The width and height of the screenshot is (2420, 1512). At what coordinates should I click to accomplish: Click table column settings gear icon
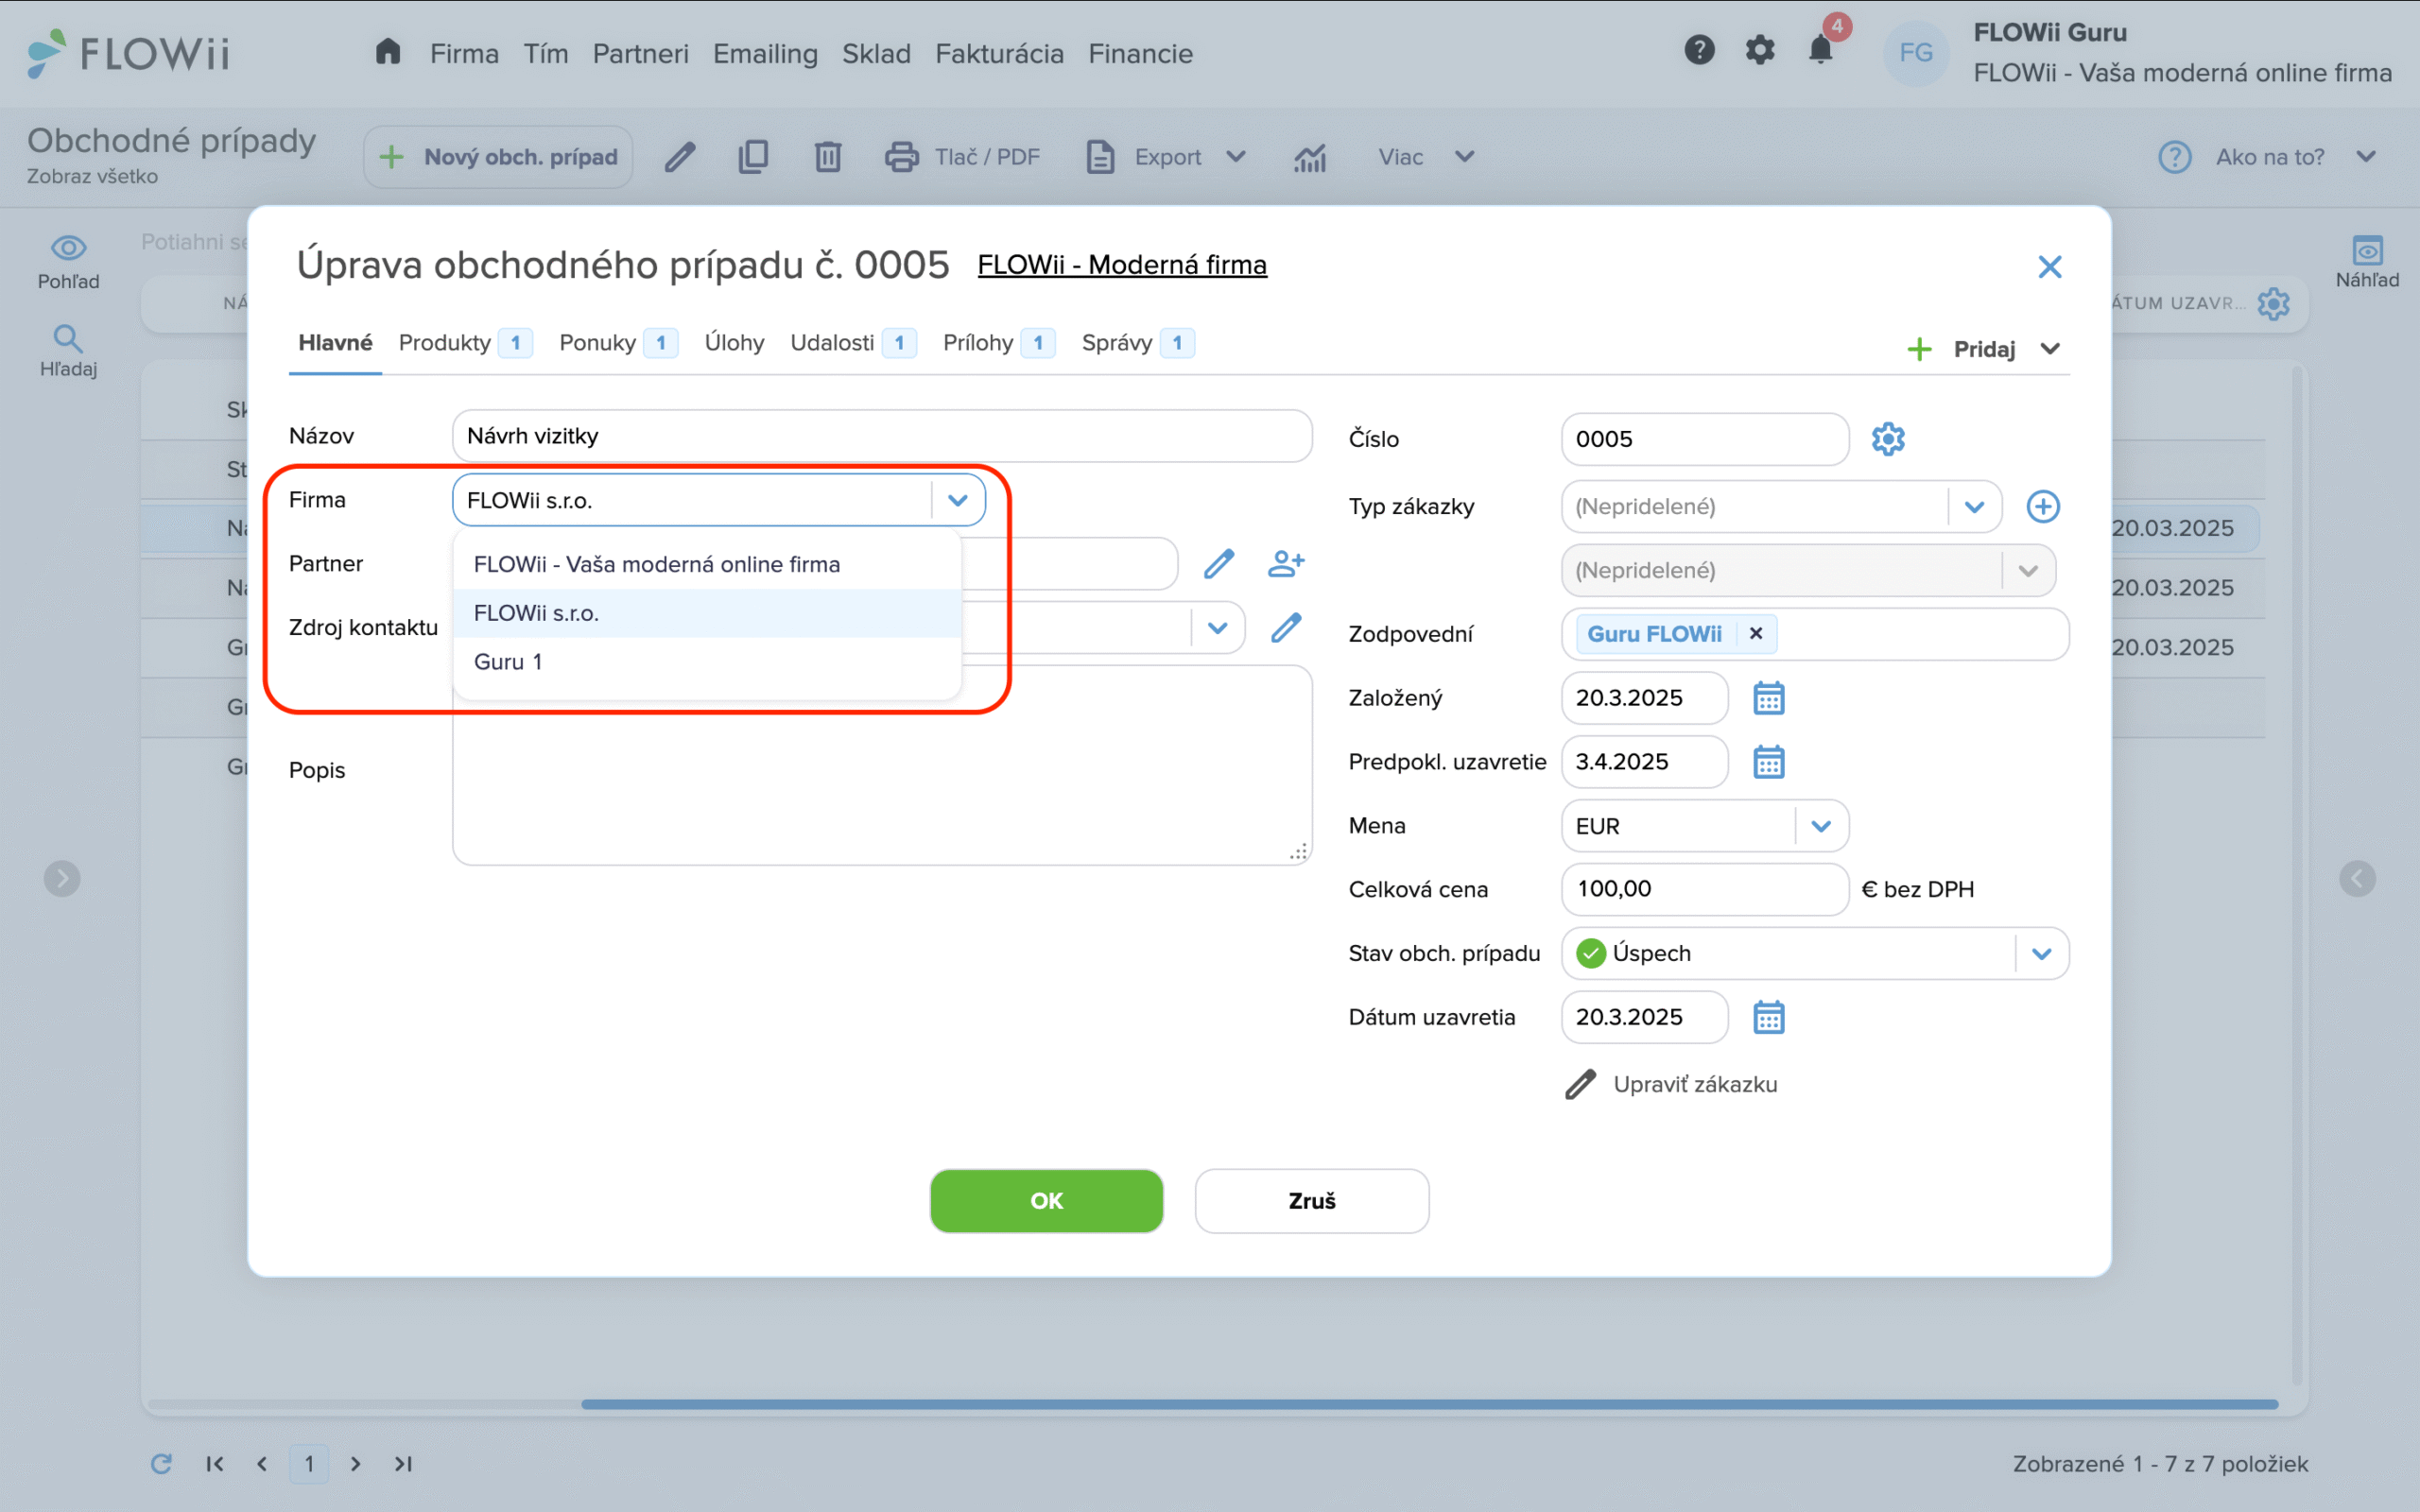2273,303
